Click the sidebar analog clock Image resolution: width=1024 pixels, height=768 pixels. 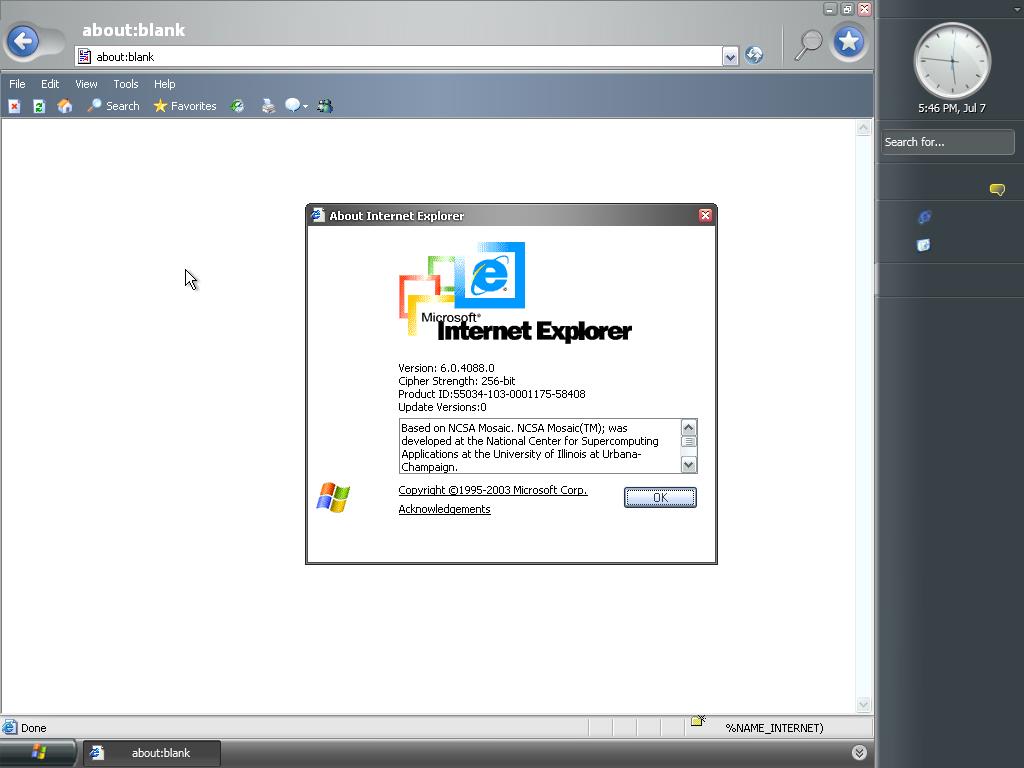point(952,61)
